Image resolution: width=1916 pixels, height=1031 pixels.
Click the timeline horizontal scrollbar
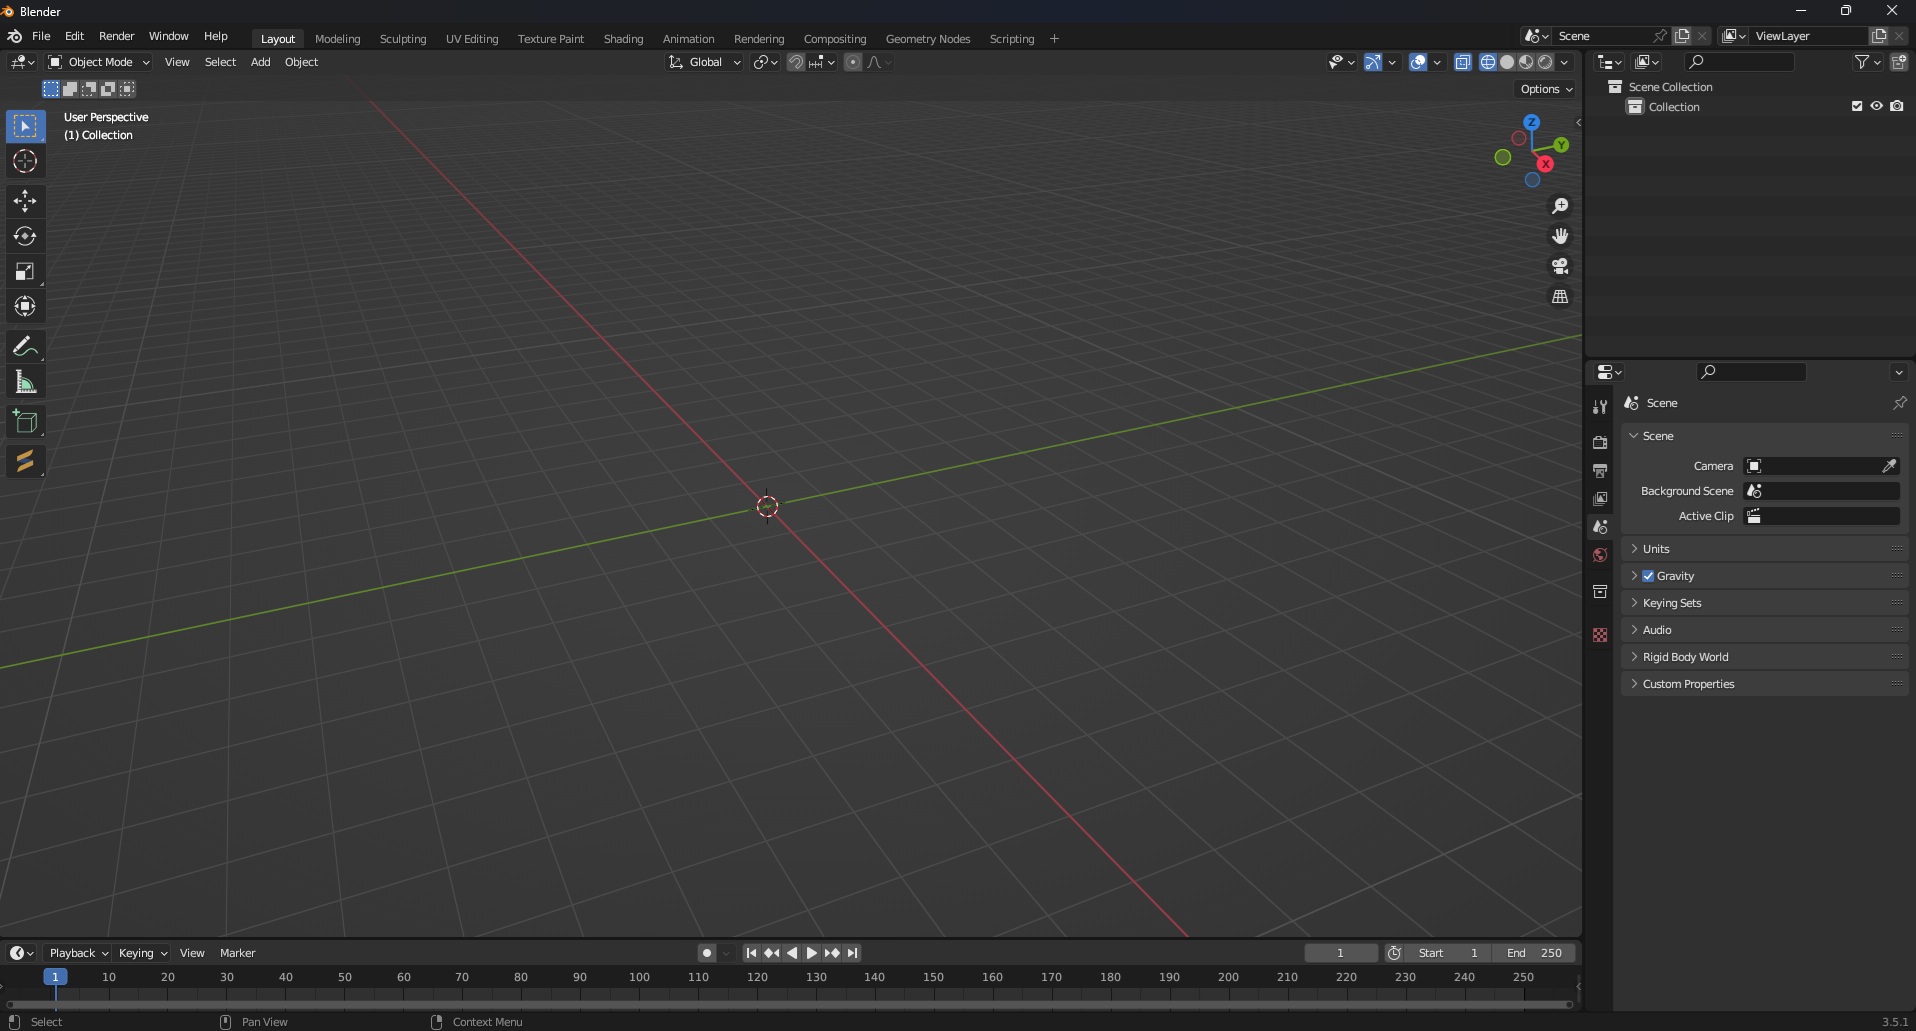[x=788, y=1004]
